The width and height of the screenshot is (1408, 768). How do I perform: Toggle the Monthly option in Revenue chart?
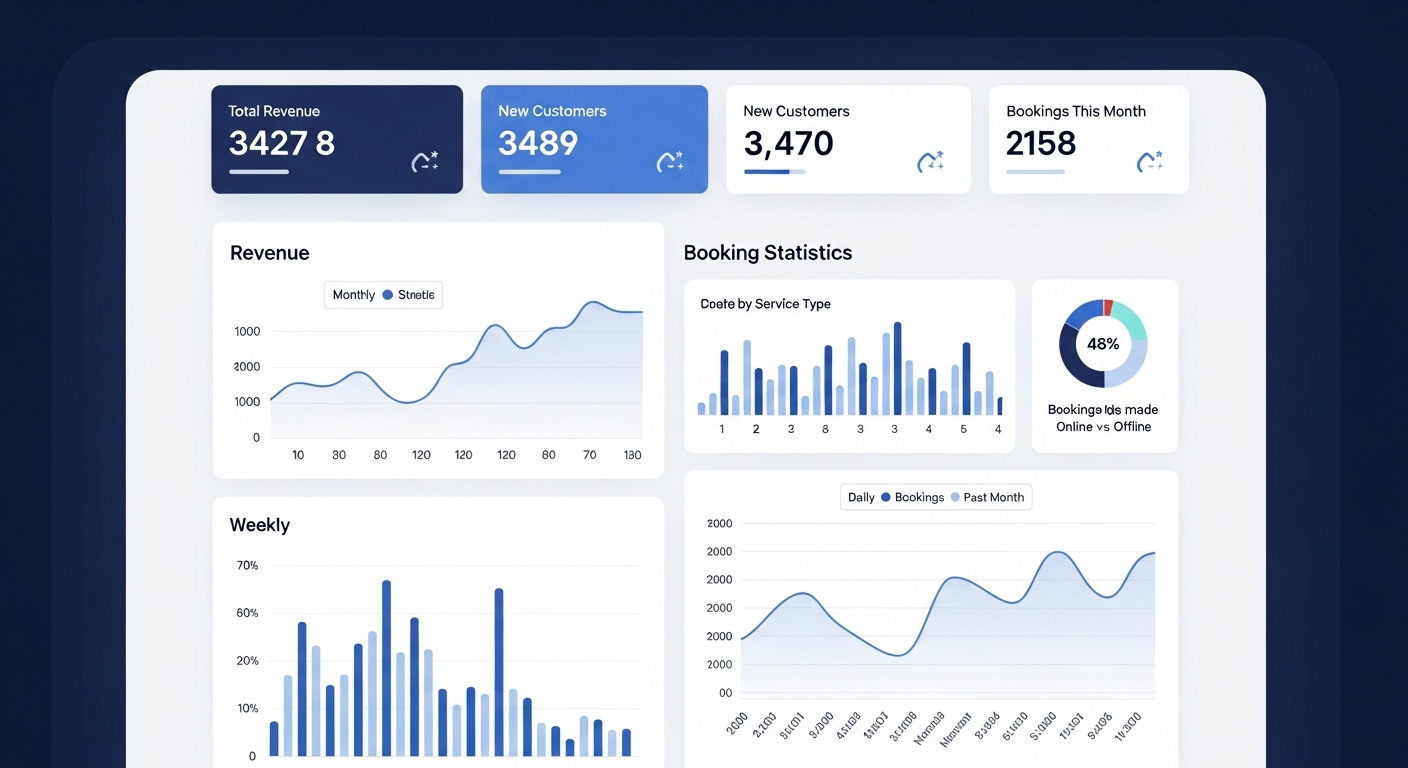pyautogui.click(x=354, y=295)
